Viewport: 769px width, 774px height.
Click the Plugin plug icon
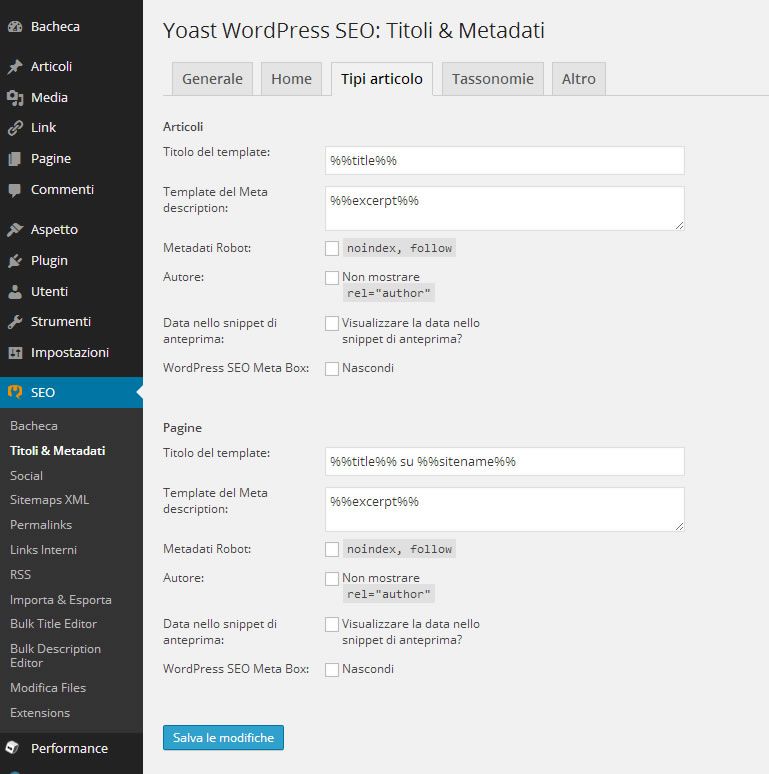(15, 261)
